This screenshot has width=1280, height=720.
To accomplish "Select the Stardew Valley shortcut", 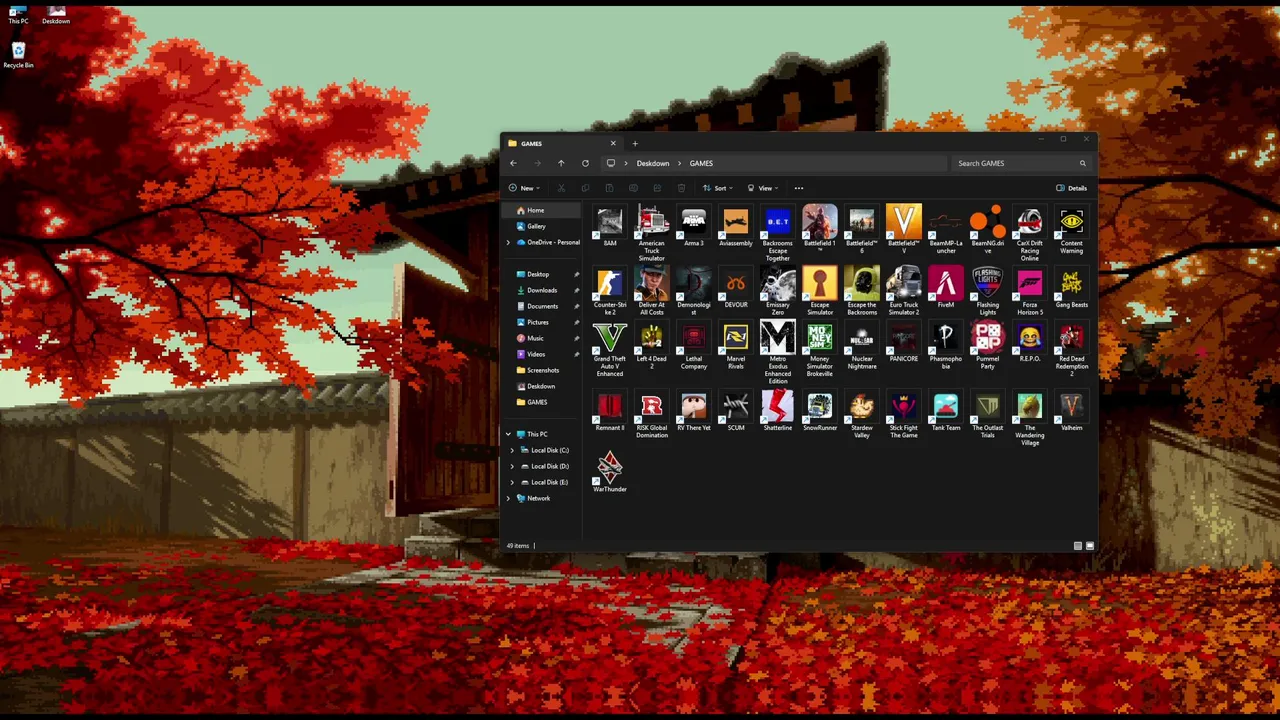I will coord(862,414).
